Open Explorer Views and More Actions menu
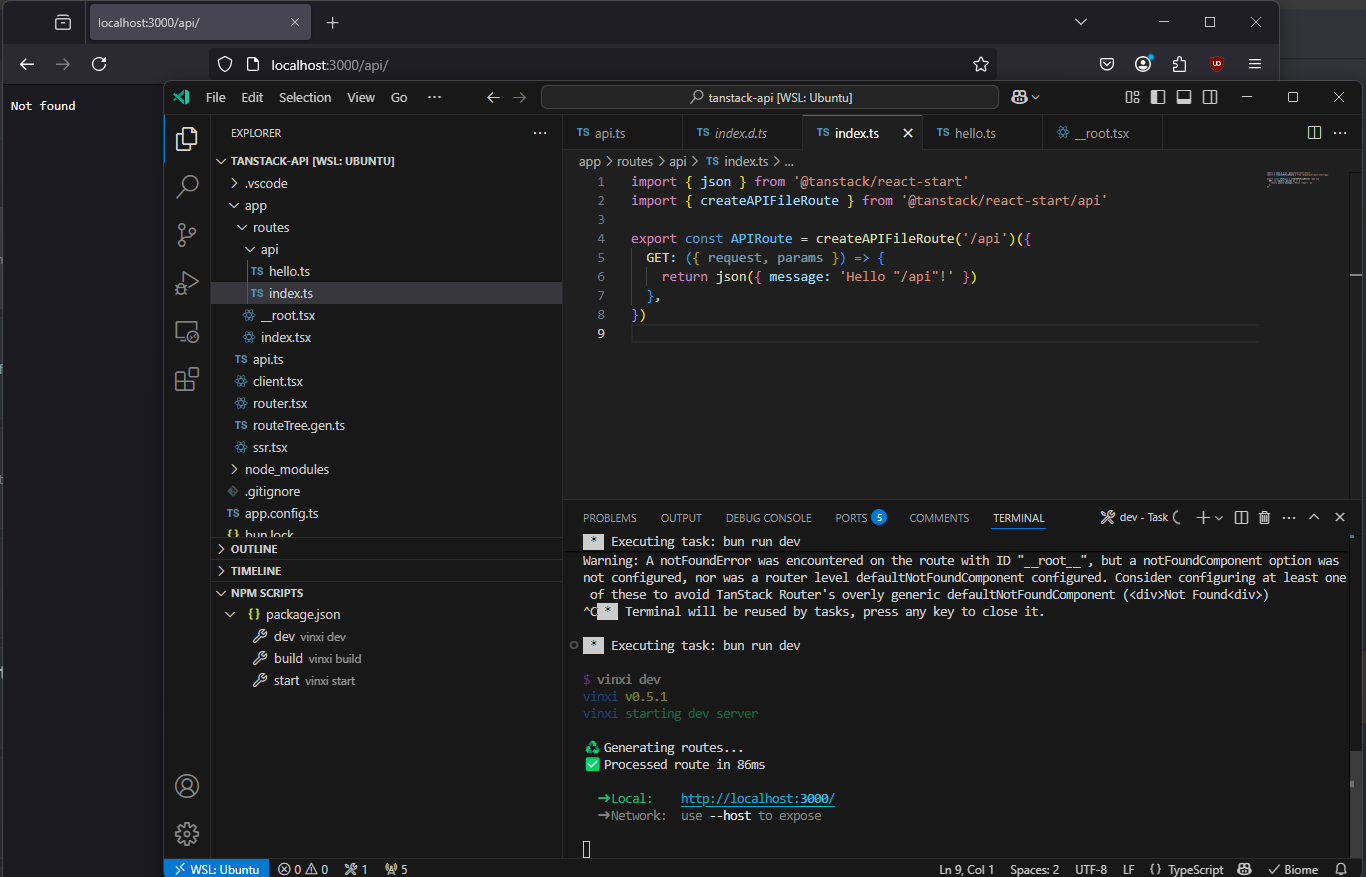This screenshot has height=877, width=1366. pyautogui.click(x=540, y=133)
